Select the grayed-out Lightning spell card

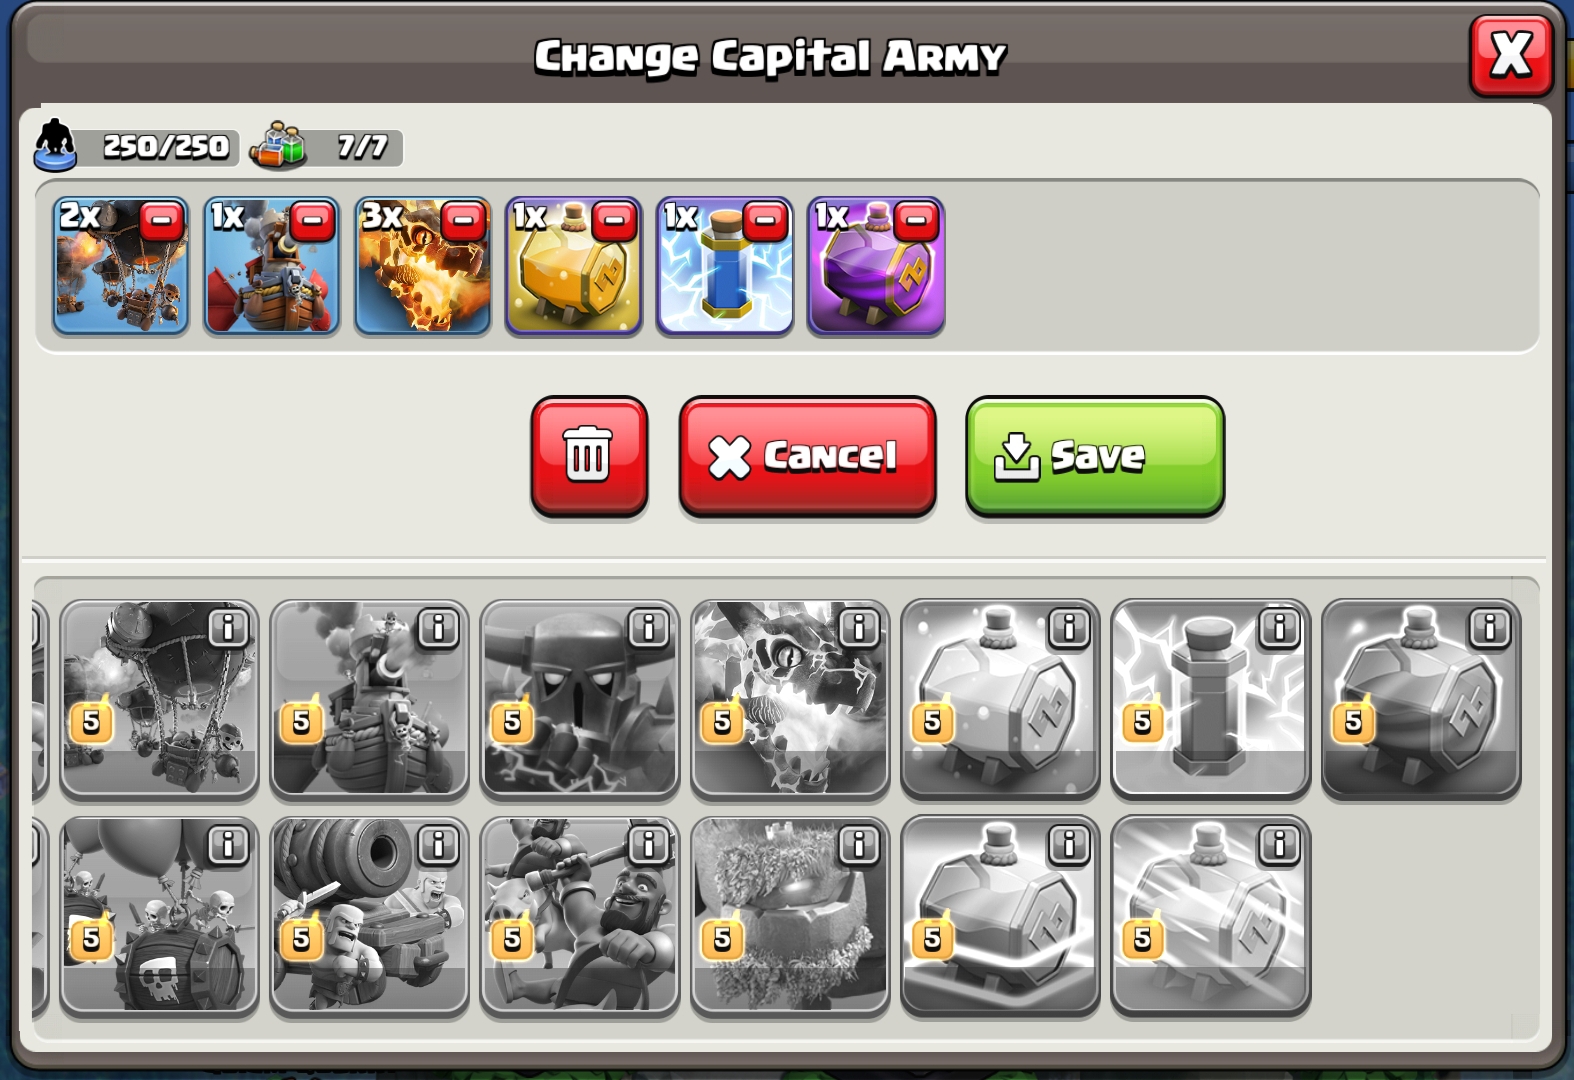point(1210,699)
